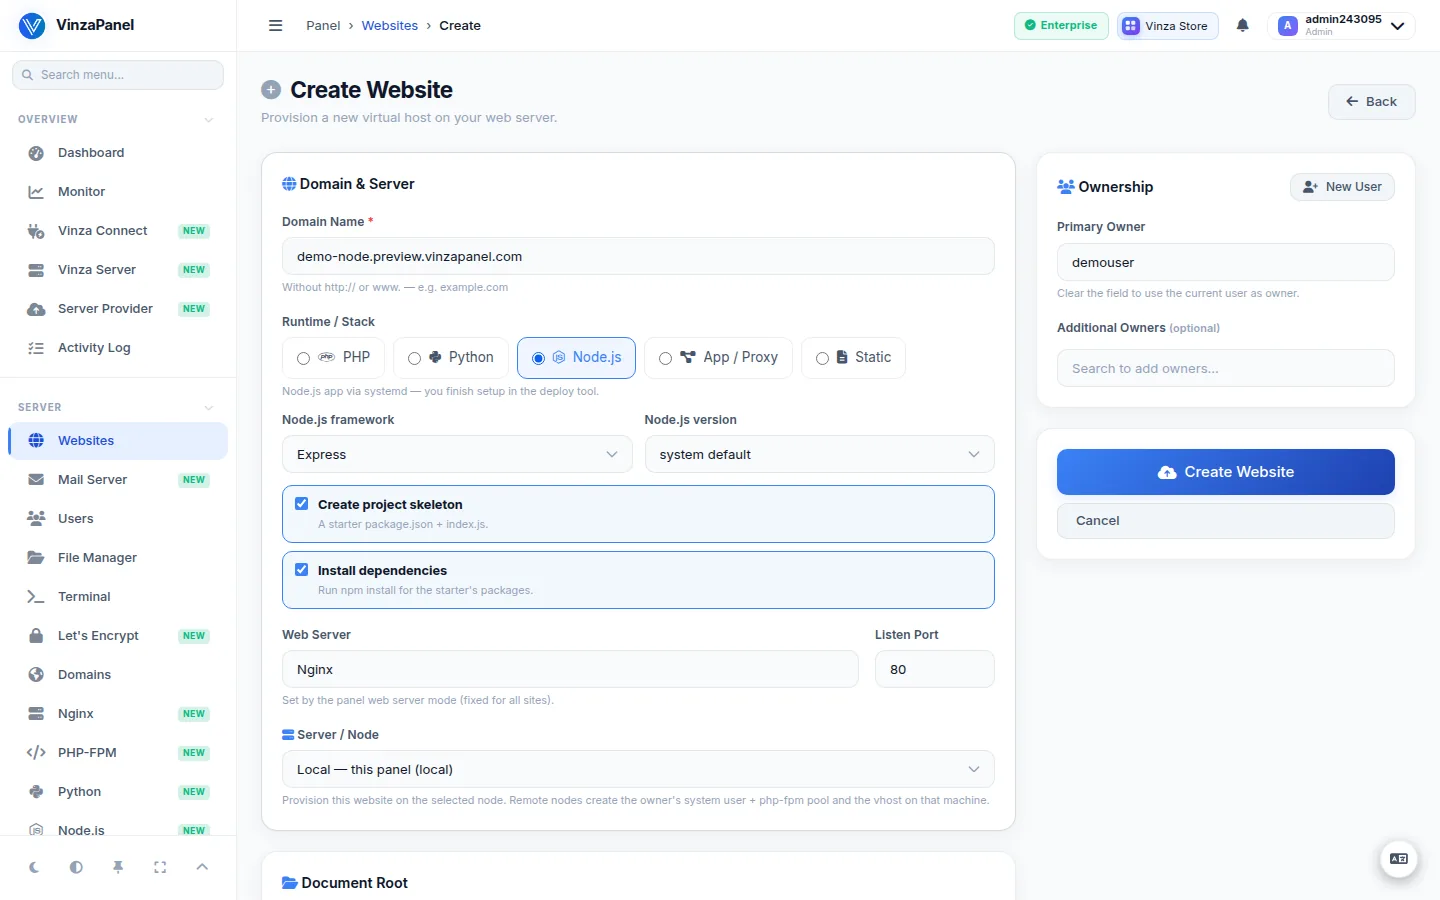Open Websites item in sidebar
The image size is (1440, 900).
118,441
